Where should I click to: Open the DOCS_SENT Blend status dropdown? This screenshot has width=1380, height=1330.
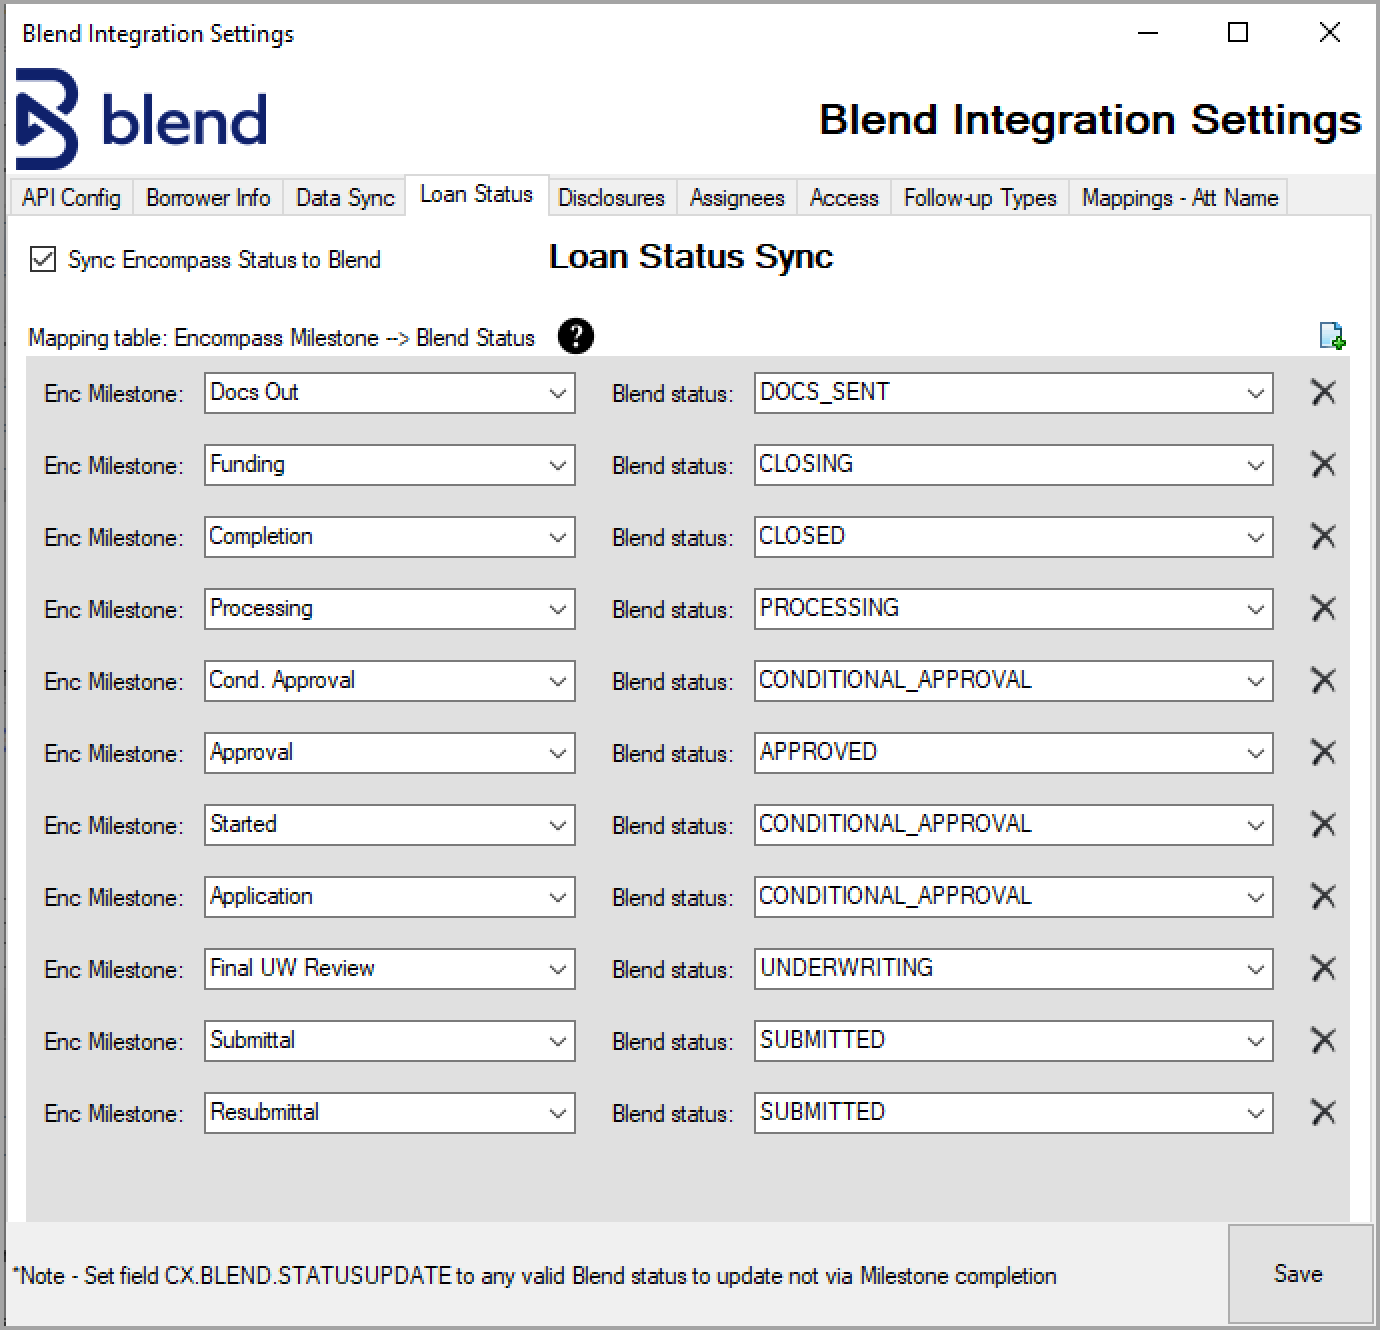tap(1013, 393)
